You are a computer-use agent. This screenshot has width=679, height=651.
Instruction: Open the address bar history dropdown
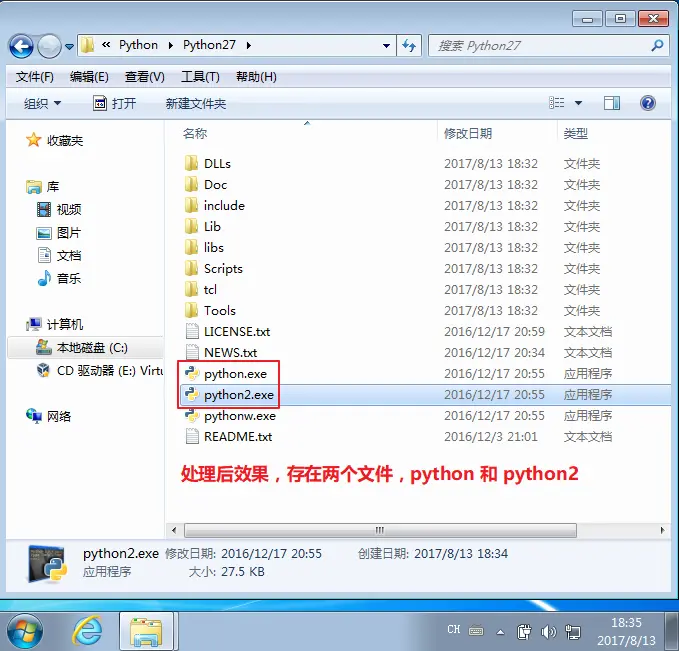coord(386,45)
